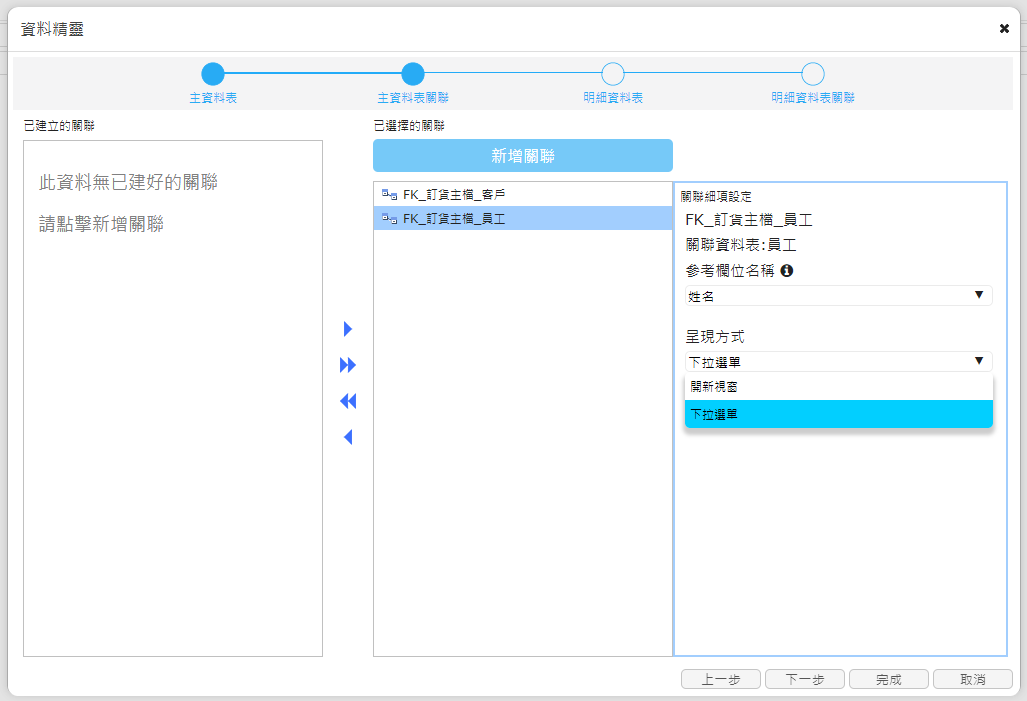Click the single left arrow remove icon

tap(348, 437)
